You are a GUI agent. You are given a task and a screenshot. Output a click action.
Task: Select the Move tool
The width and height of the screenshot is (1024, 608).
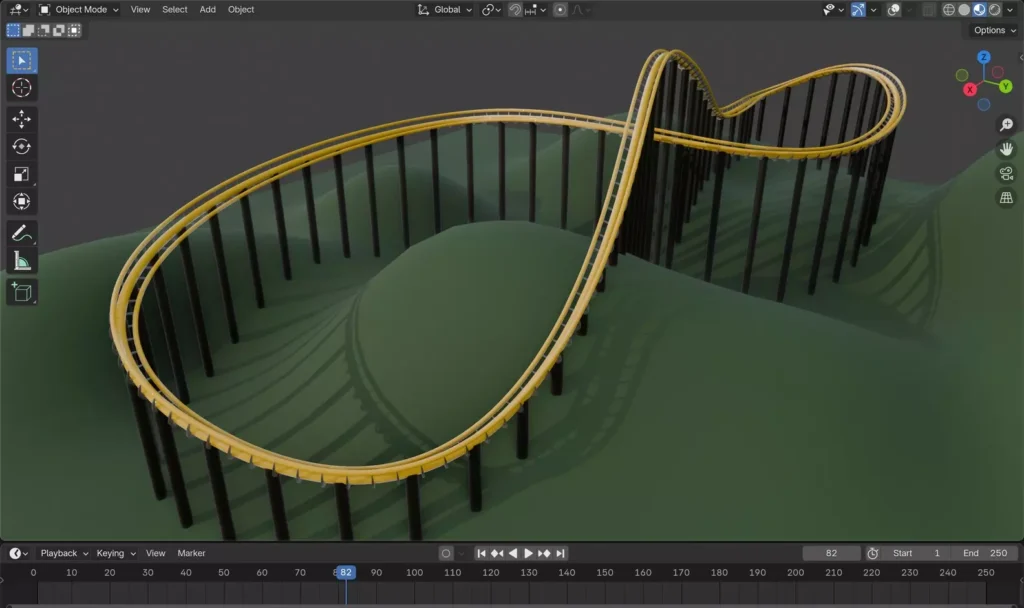[x=21, y=120]
